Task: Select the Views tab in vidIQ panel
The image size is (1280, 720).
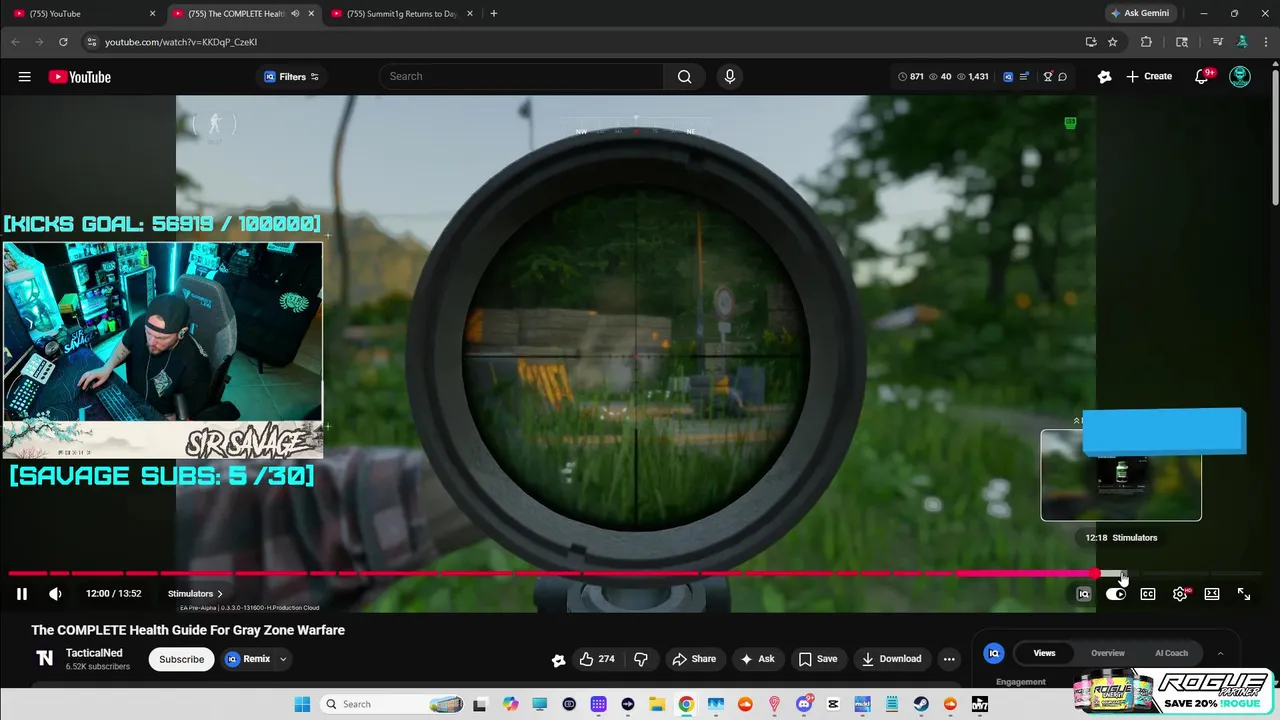Action: click(x=1044, y=653)
